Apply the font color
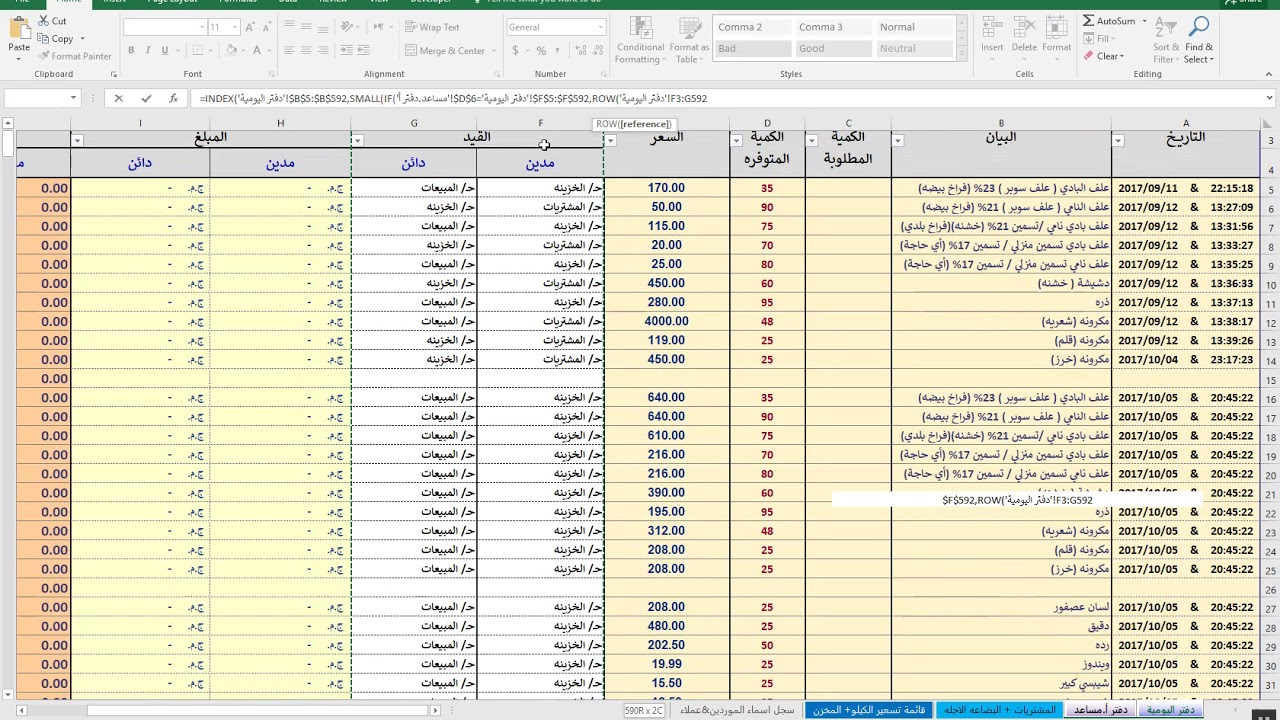Viewport: 1280px width, 720px height. 256,51
